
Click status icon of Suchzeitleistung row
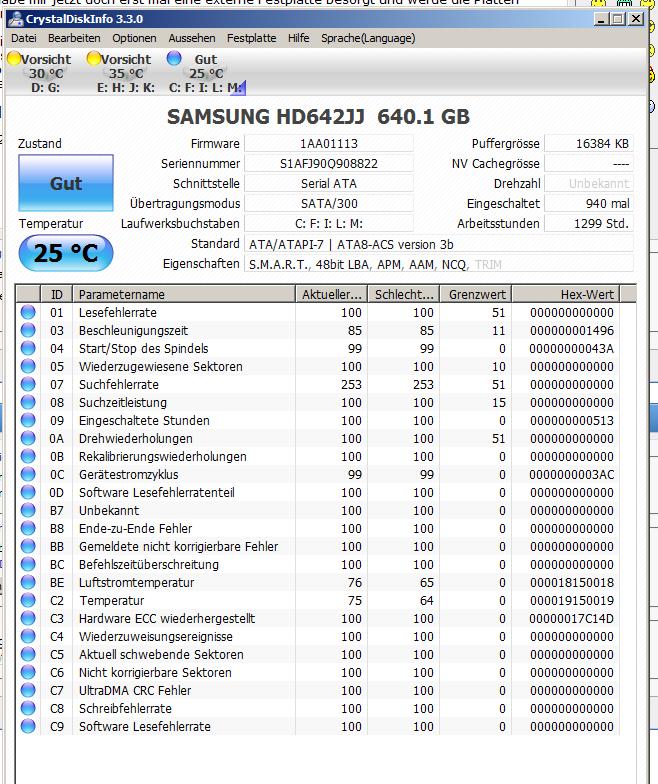28,402
